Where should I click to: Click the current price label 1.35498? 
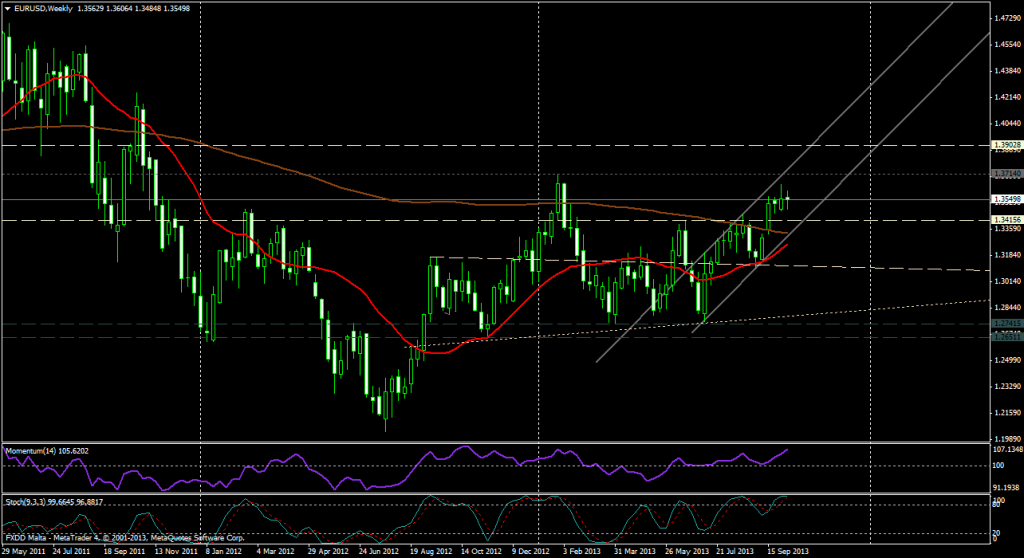tap(1005, 199)
